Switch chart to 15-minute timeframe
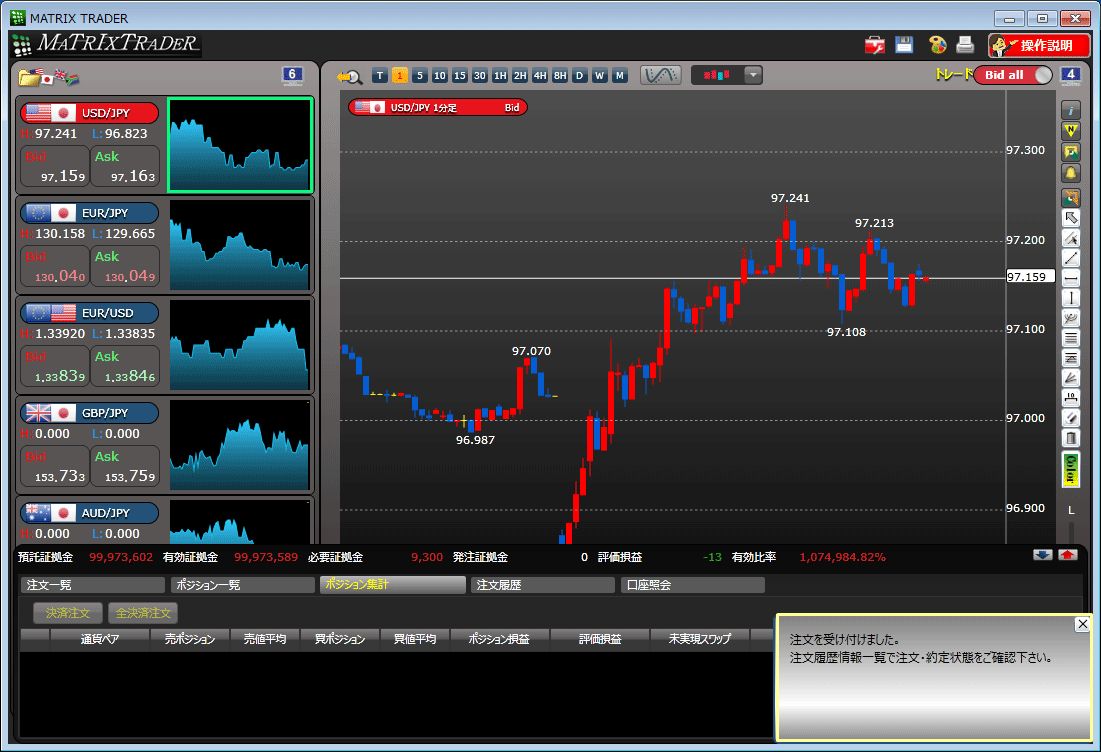The width and height of the screenshot is (1101, 752). pos(460,76)
